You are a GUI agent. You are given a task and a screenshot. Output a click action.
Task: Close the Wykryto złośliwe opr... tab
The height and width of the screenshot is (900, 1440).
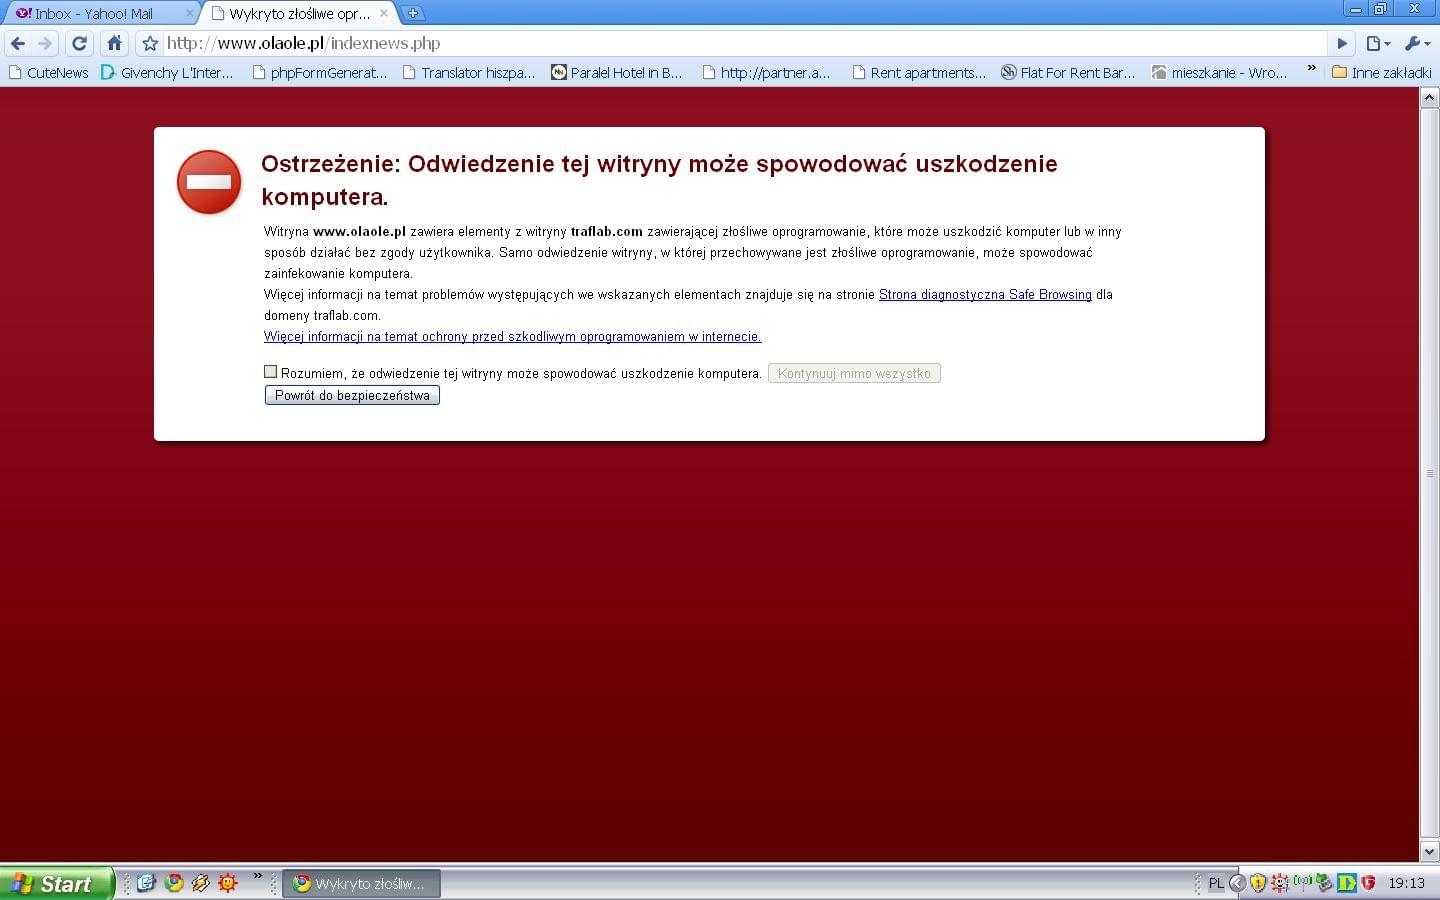[x=383, y=13]
